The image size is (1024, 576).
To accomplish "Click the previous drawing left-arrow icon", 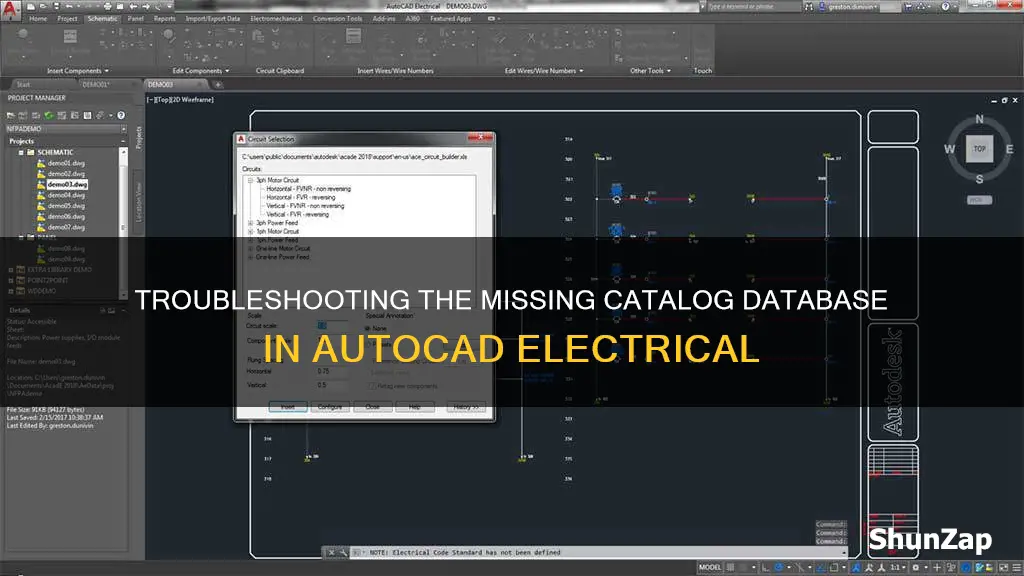I will coord(133,7).
